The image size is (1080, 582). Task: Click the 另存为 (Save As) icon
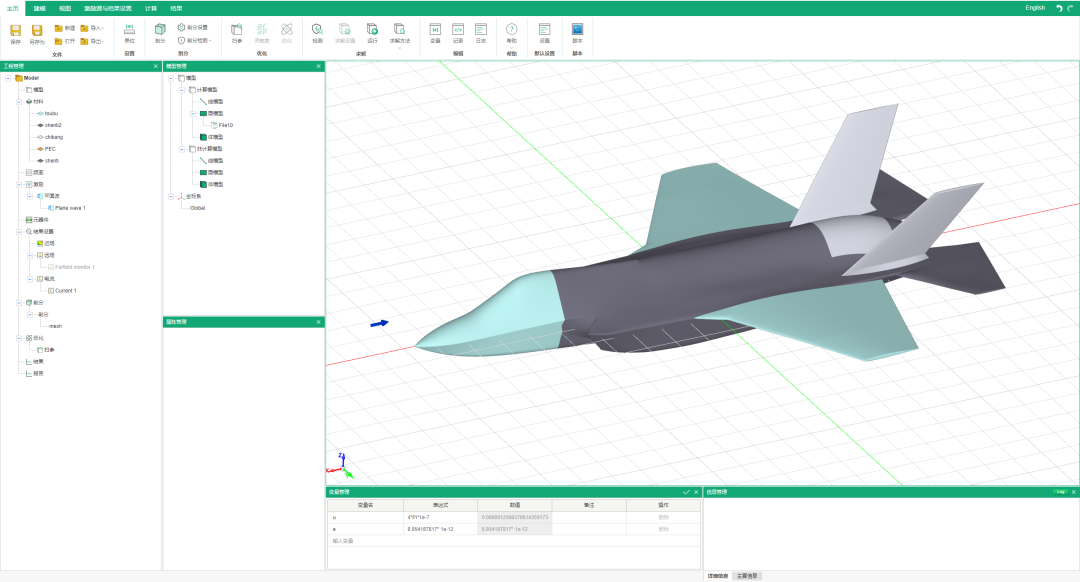tap(37, 32)
